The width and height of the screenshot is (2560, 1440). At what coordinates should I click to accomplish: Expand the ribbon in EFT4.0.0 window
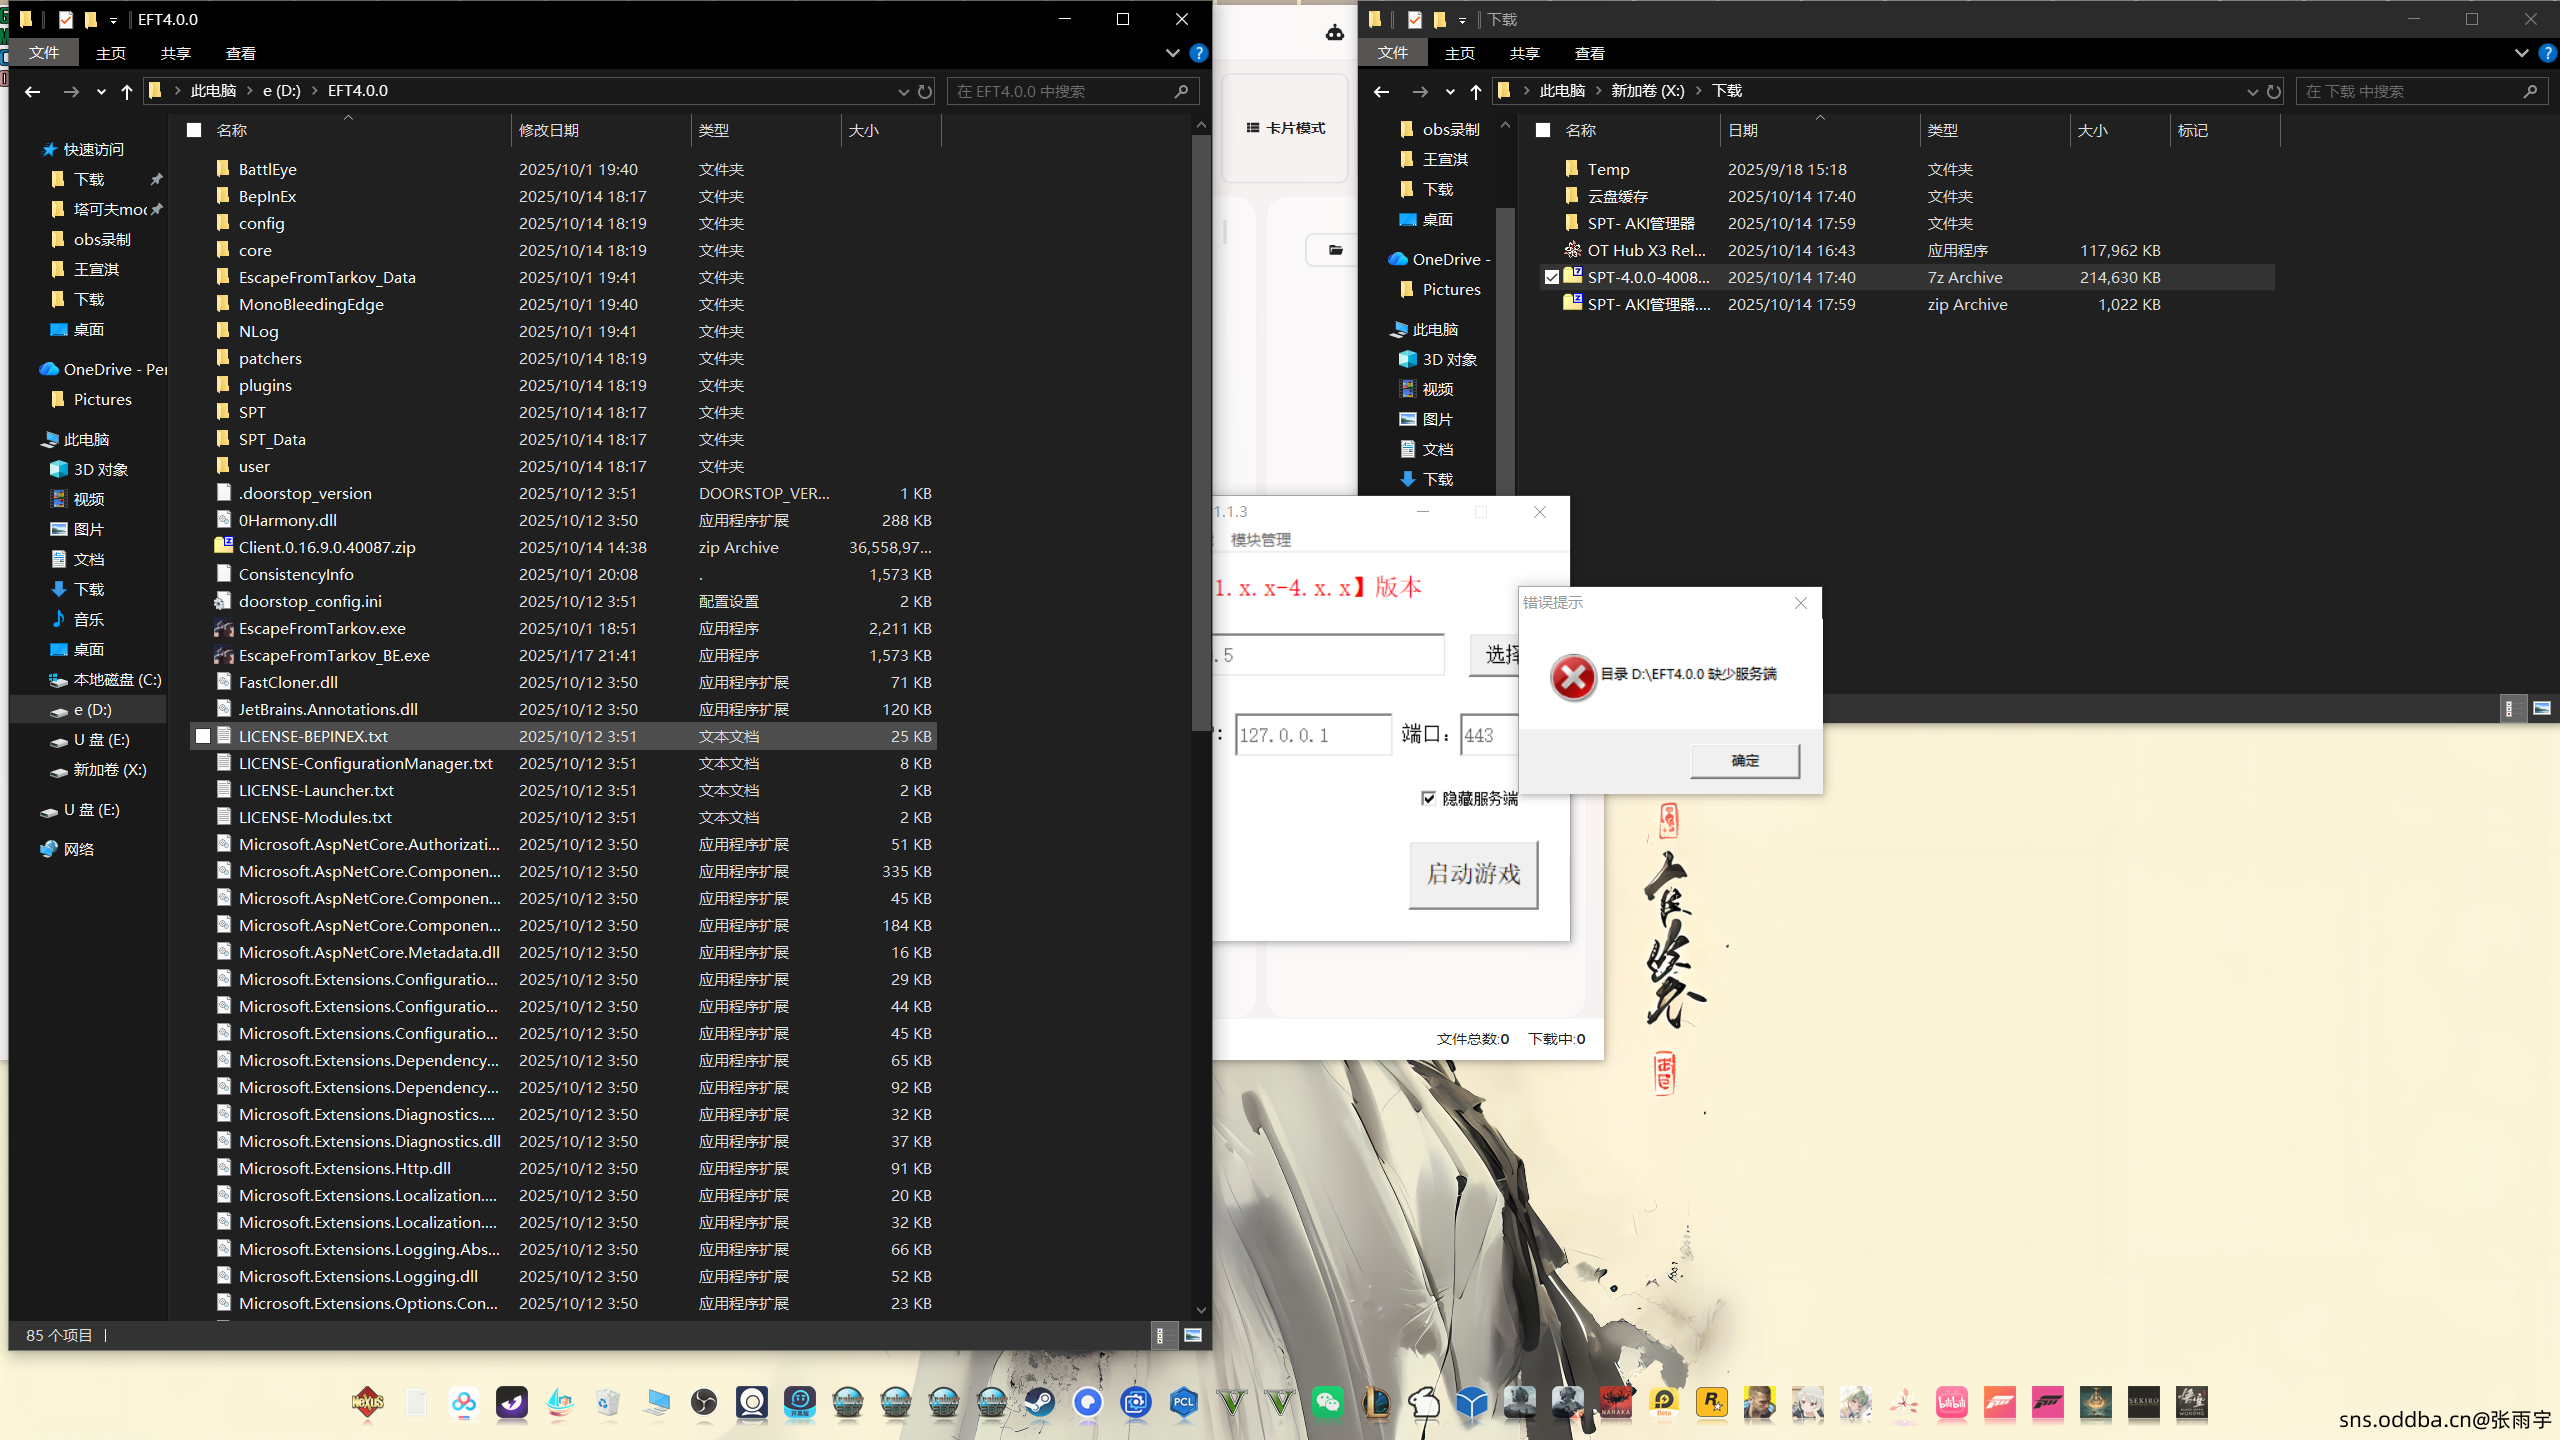pos(1172,53)
